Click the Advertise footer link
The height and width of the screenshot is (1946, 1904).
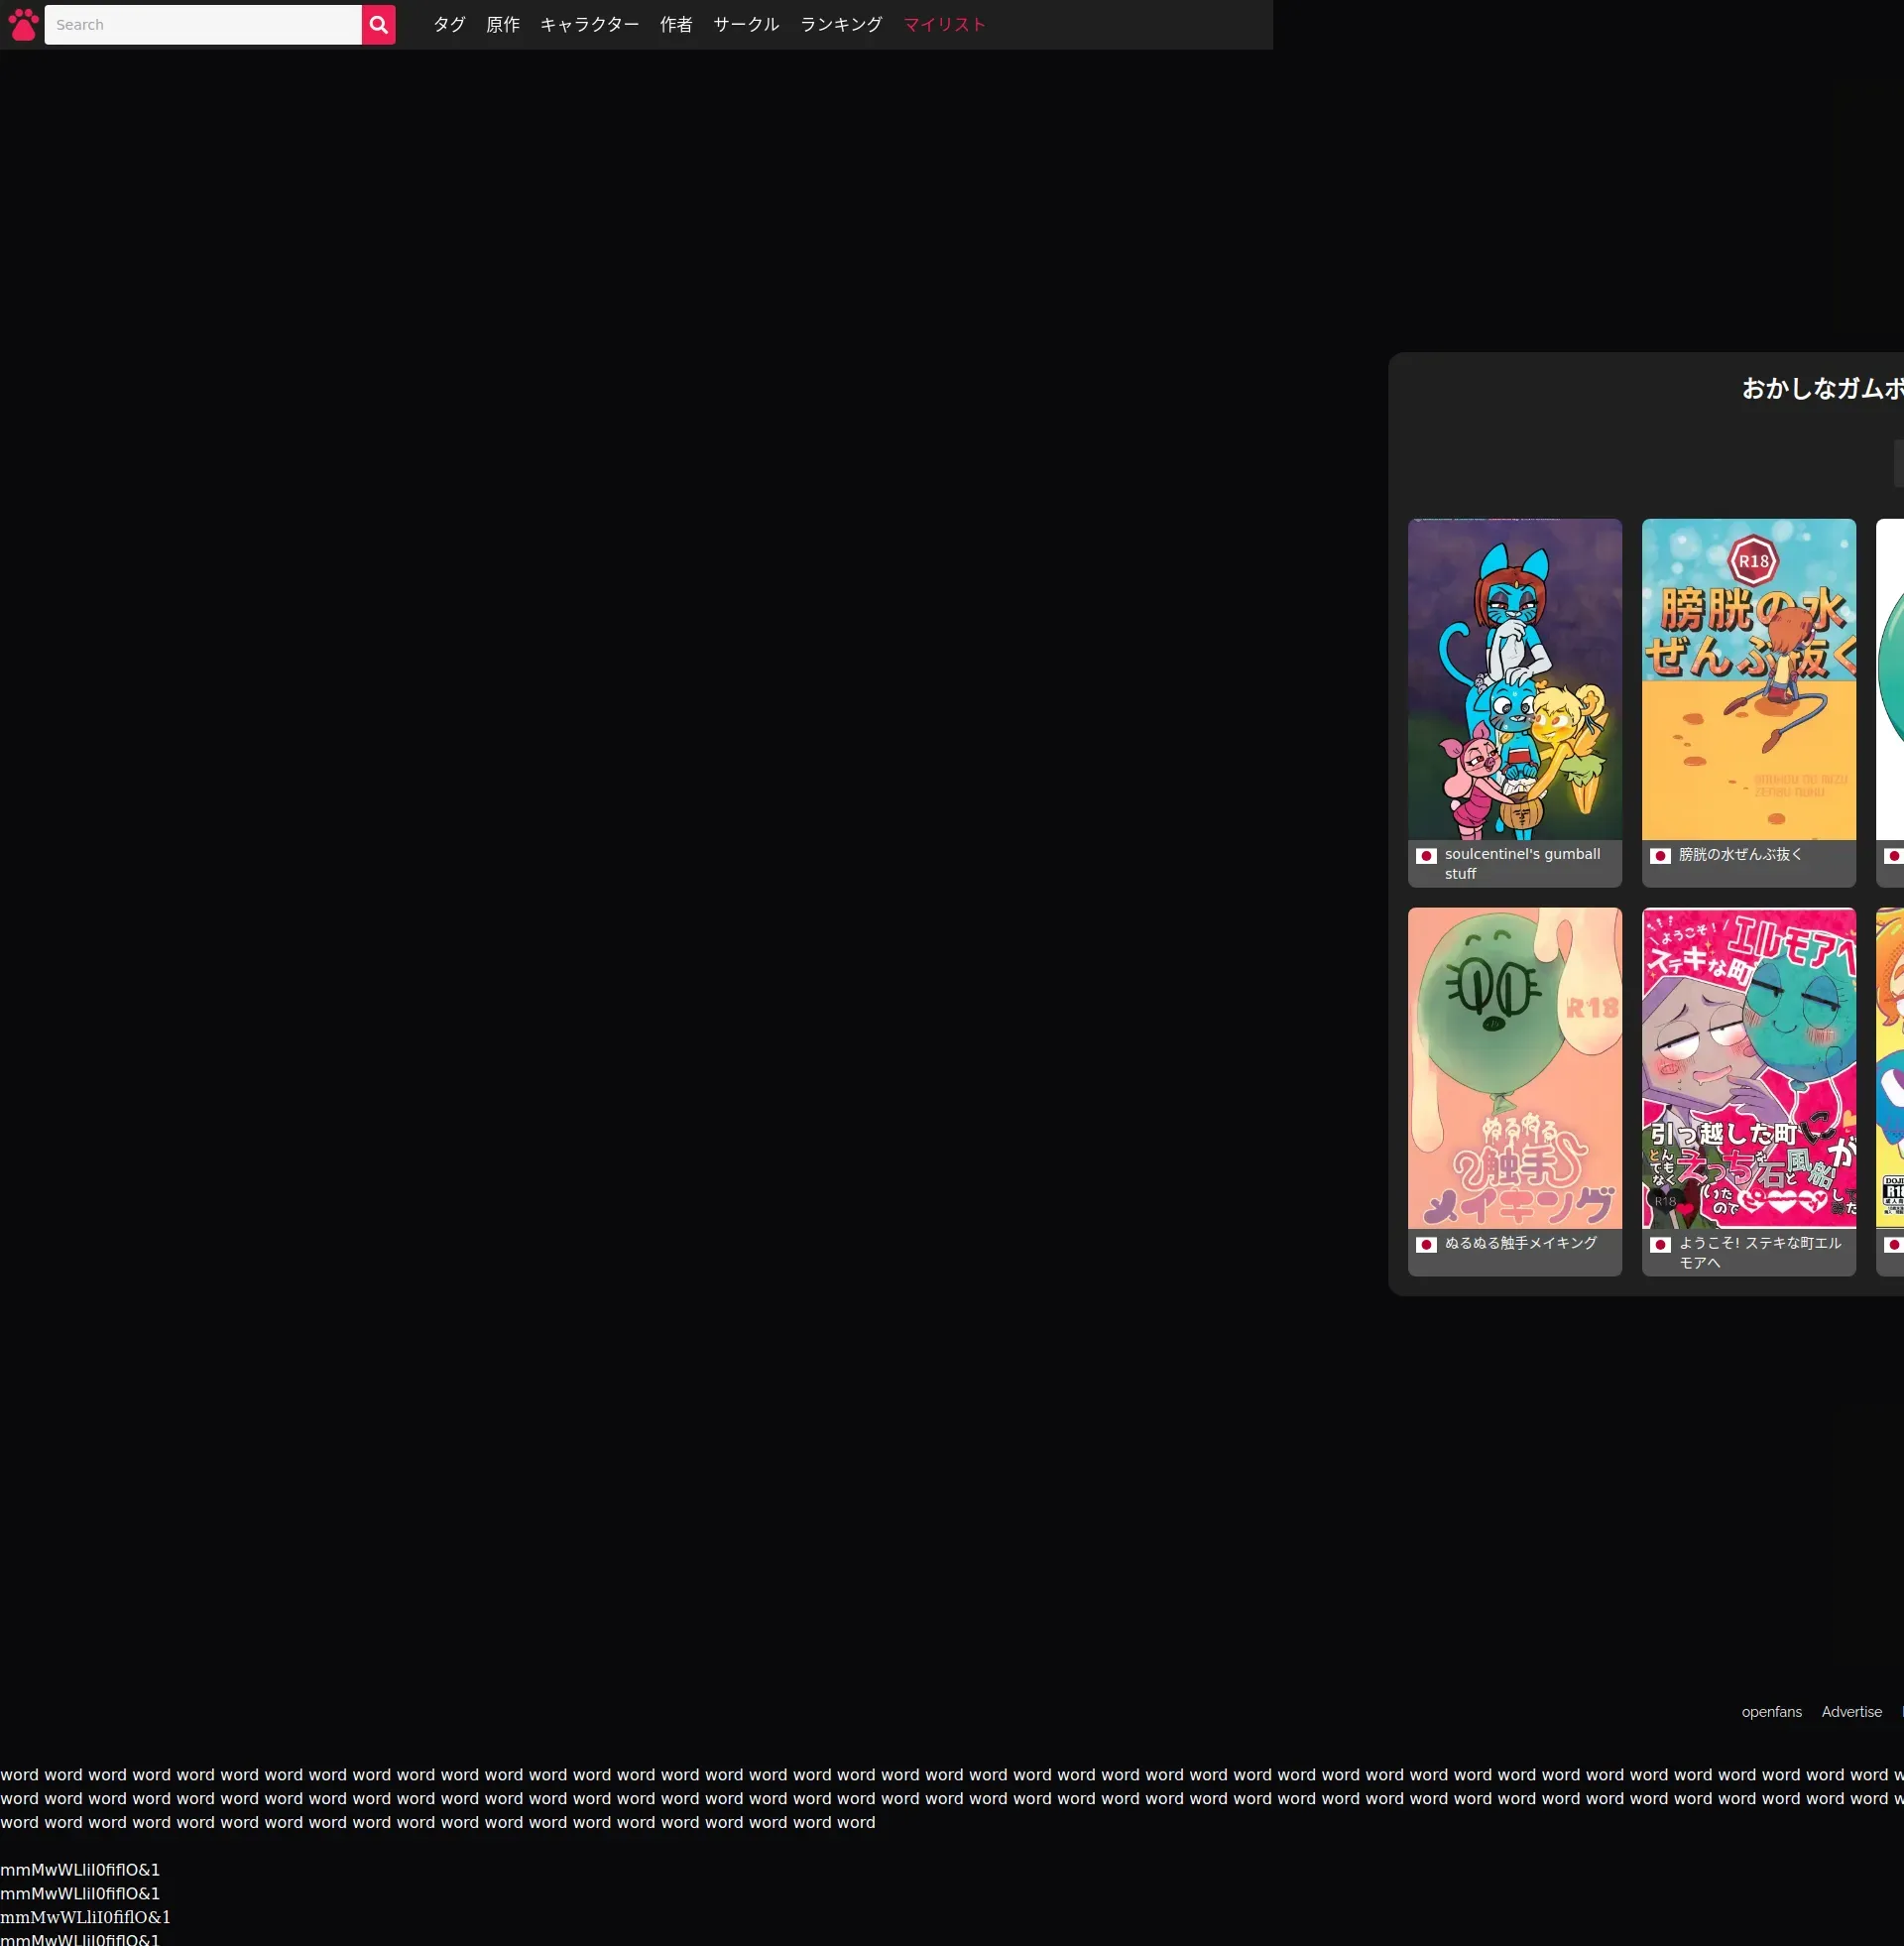[x=1851, y=1712]
